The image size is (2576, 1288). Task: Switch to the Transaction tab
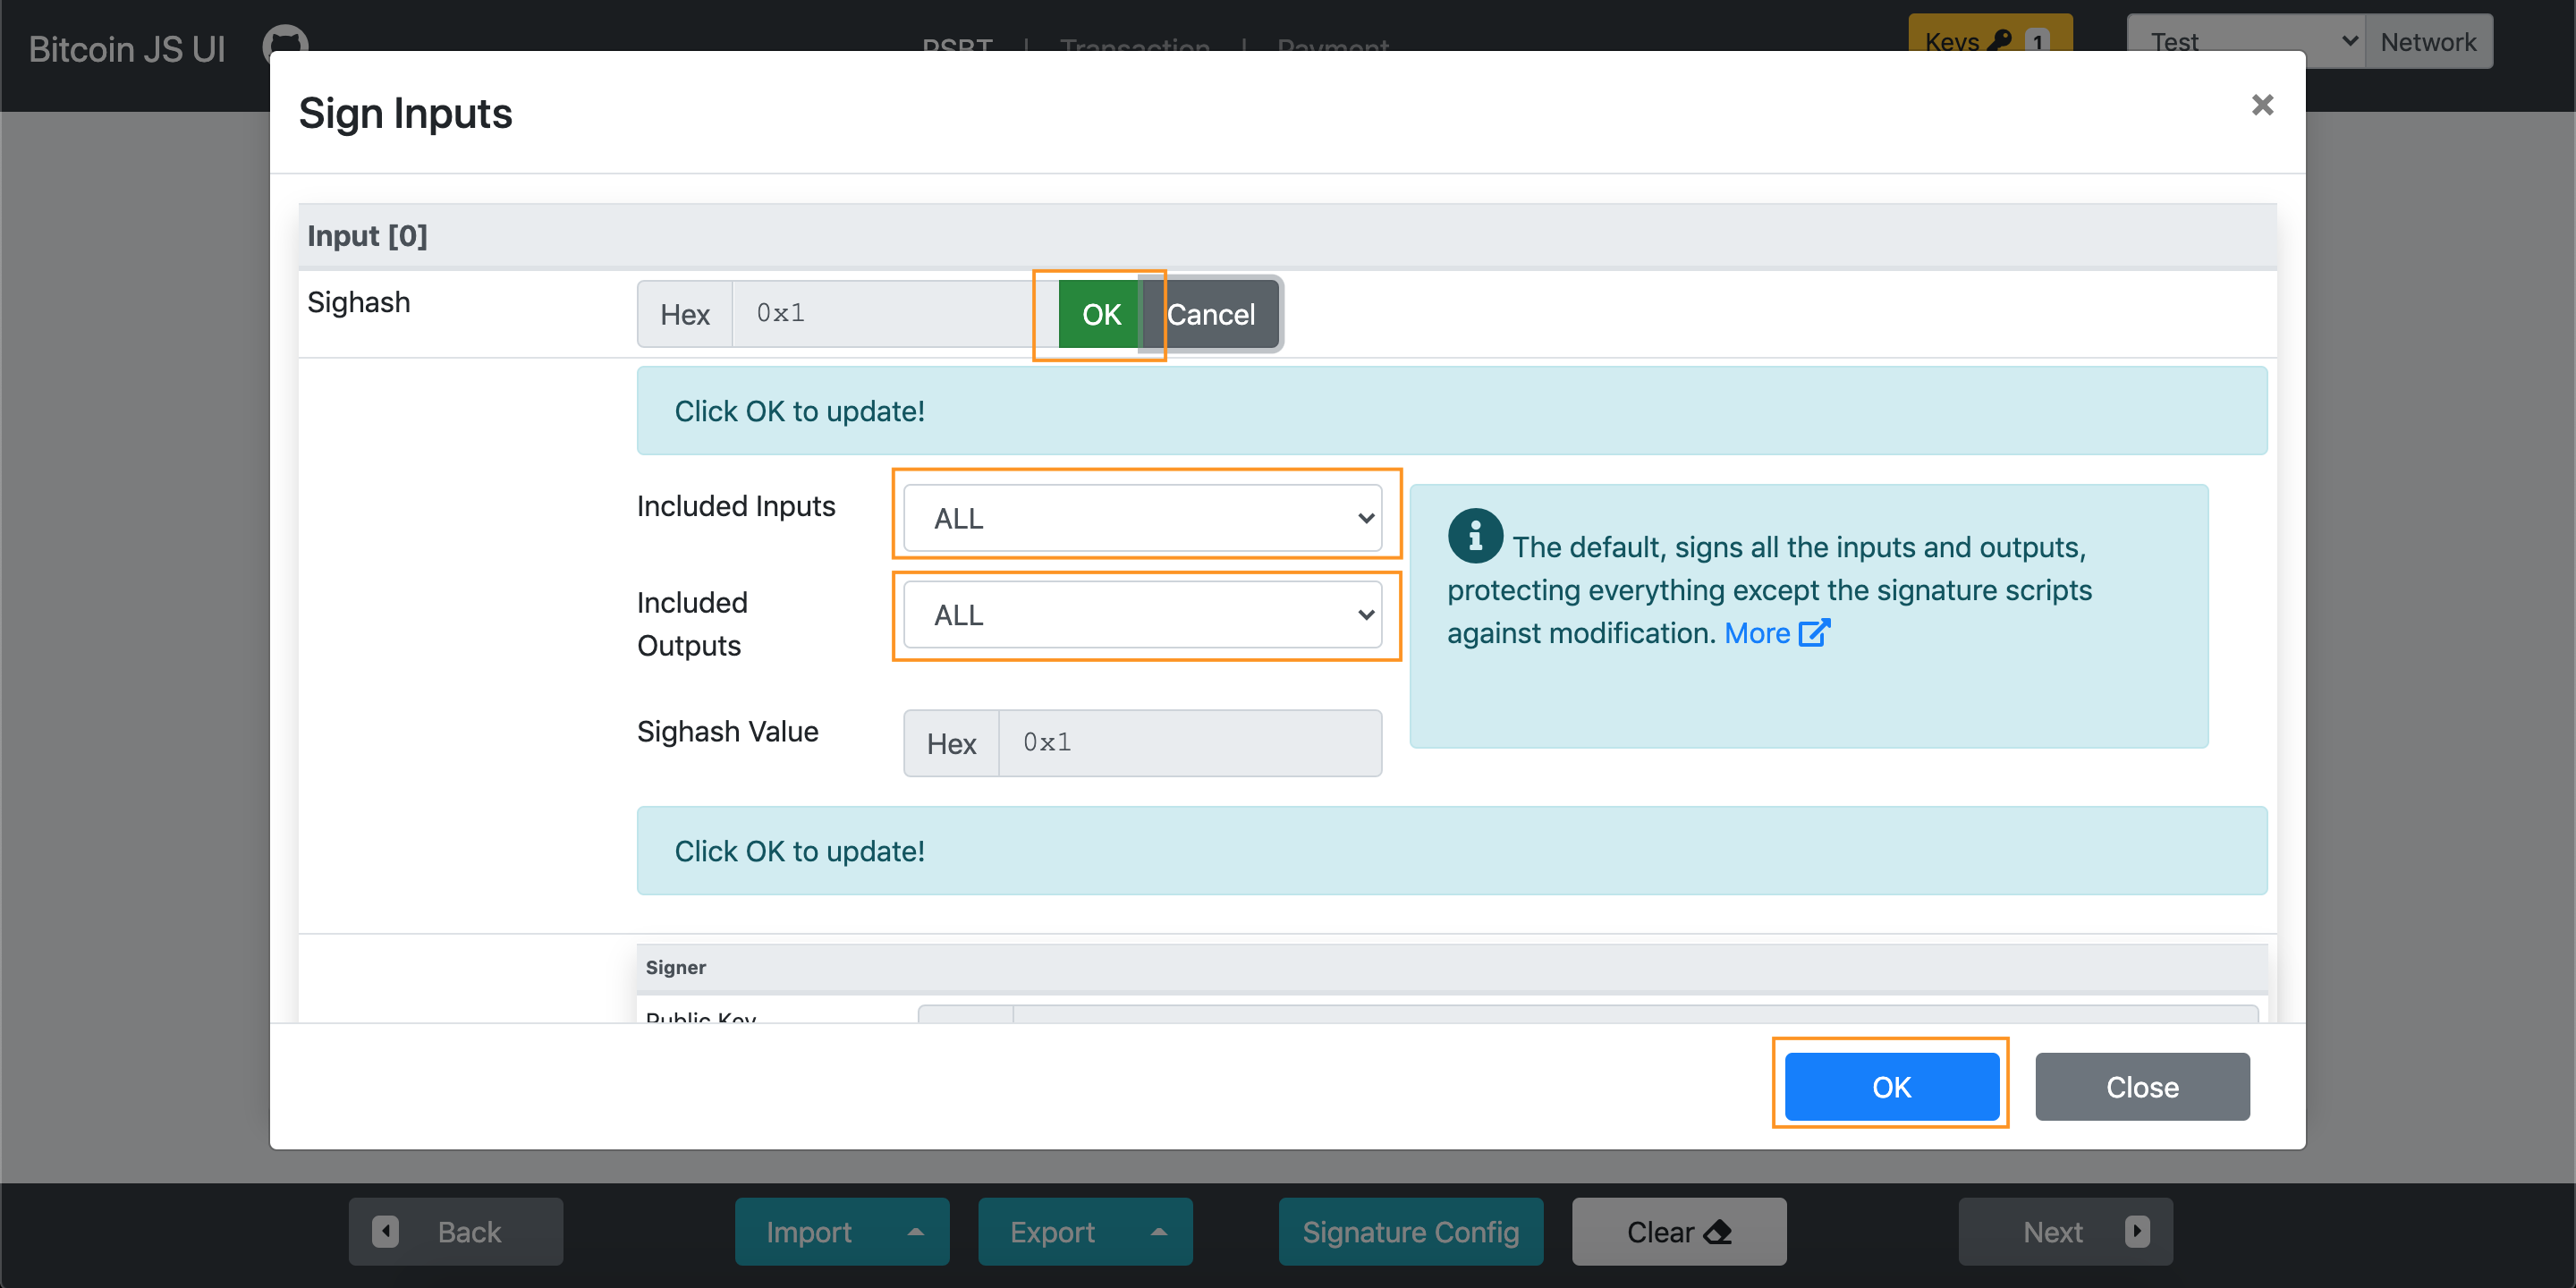[x=1135, y=46]
